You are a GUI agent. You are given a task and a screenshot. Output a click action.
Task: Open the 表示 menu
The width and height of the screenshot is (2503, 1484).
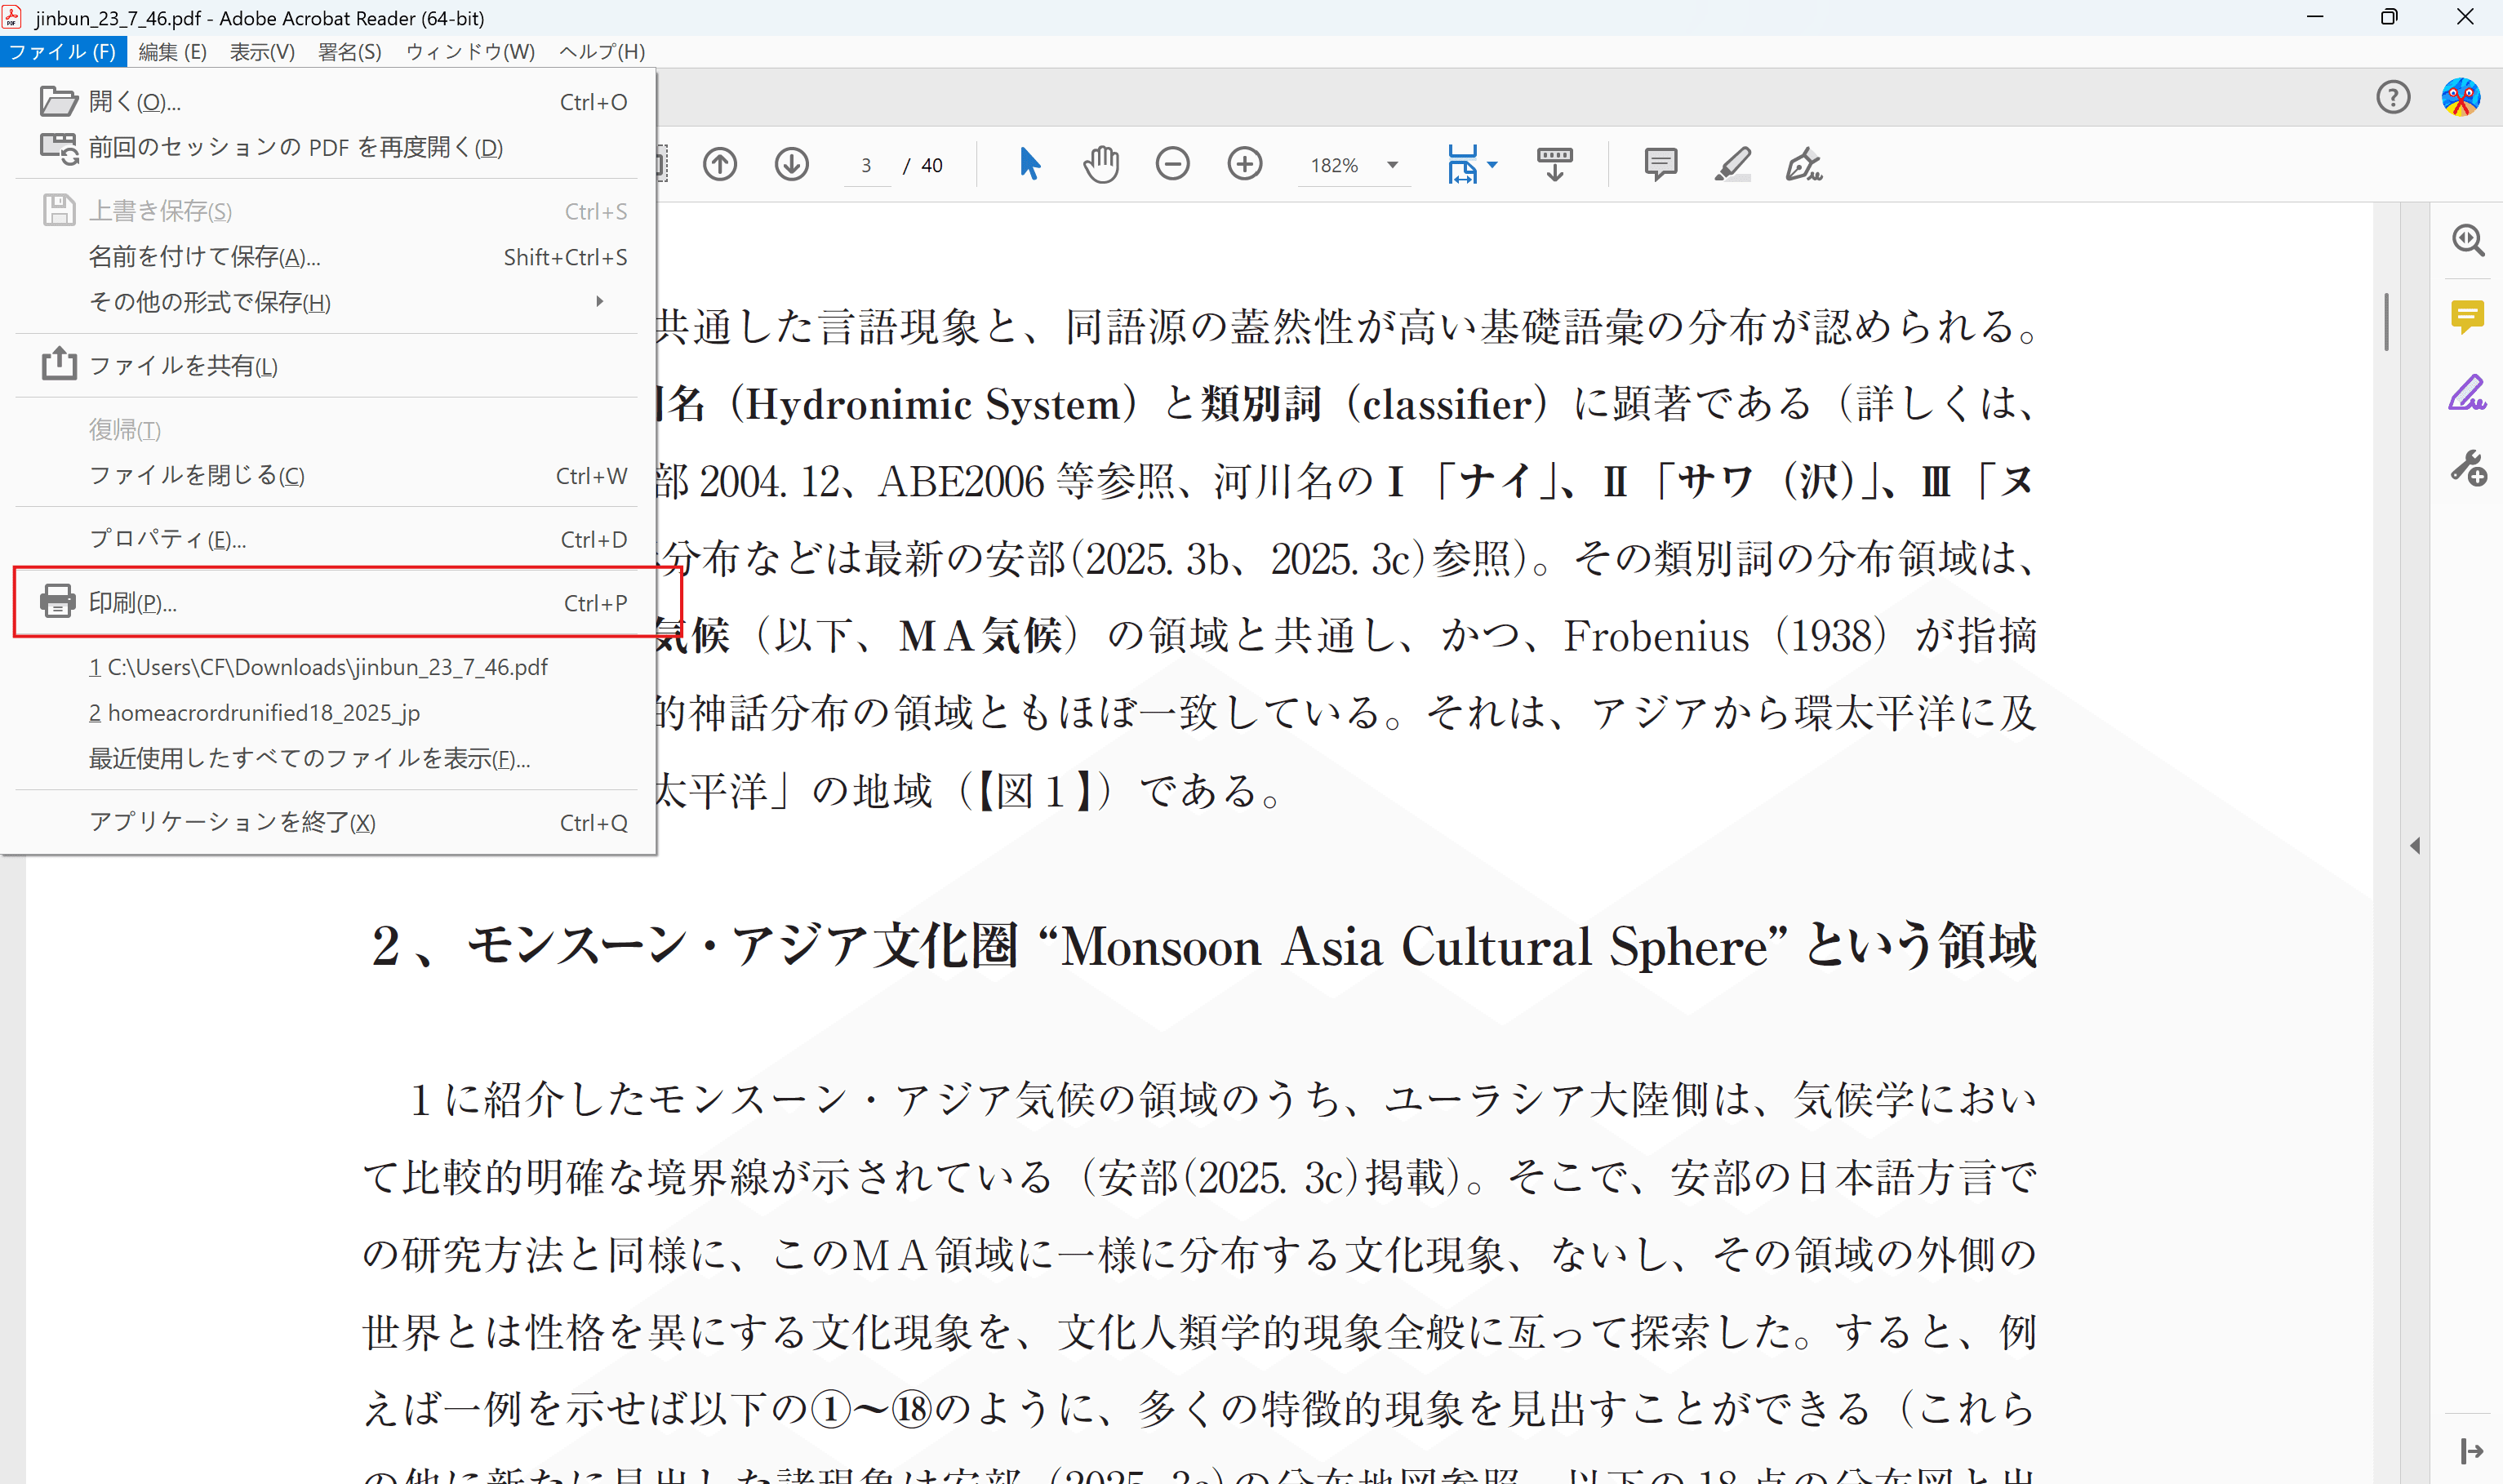[261, 51]
